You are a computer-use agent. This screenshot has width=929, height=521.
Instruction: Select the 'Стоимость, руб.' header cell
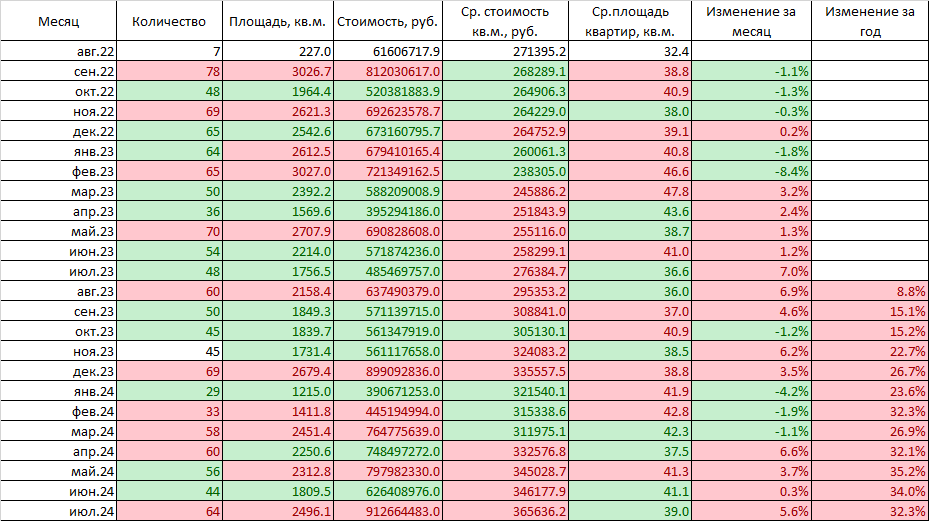387,21
